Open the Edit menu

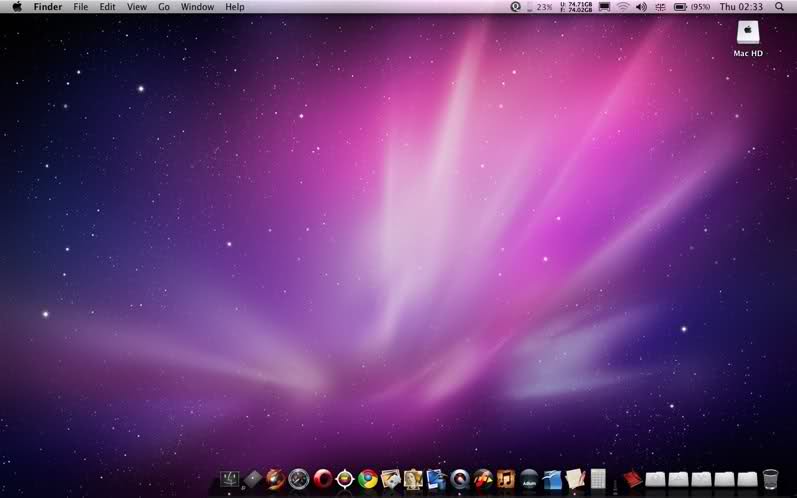pos(107,7)
